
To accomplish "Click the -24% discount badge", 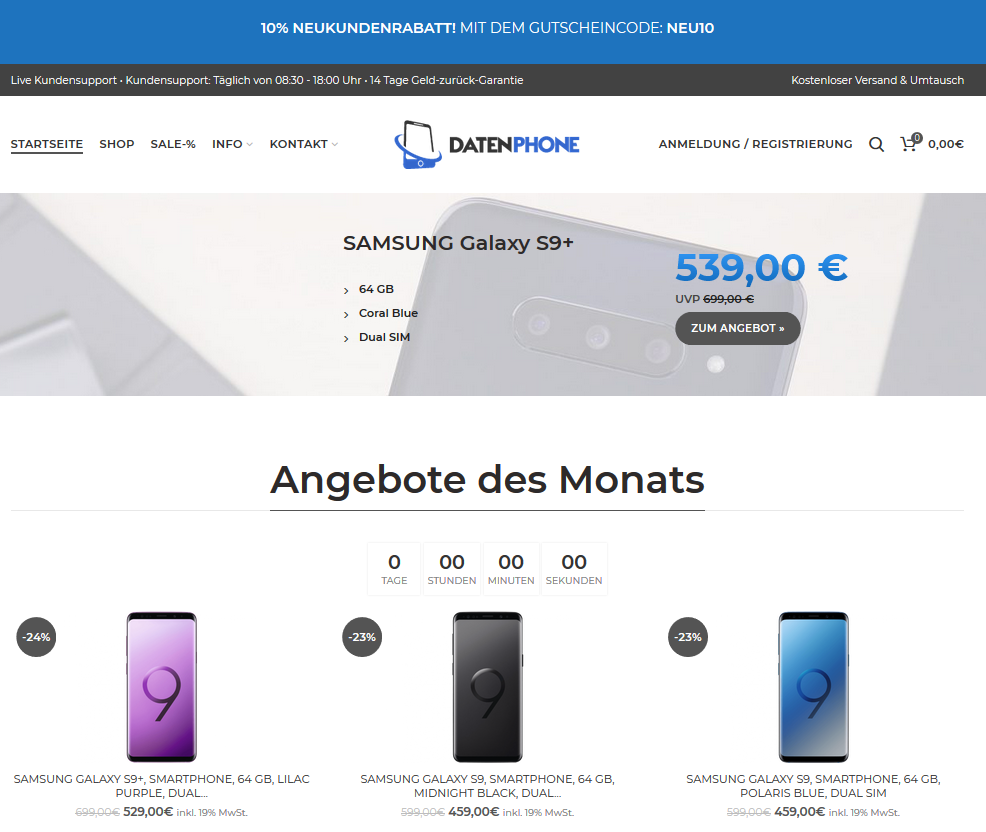I will [x=36, y=637].
